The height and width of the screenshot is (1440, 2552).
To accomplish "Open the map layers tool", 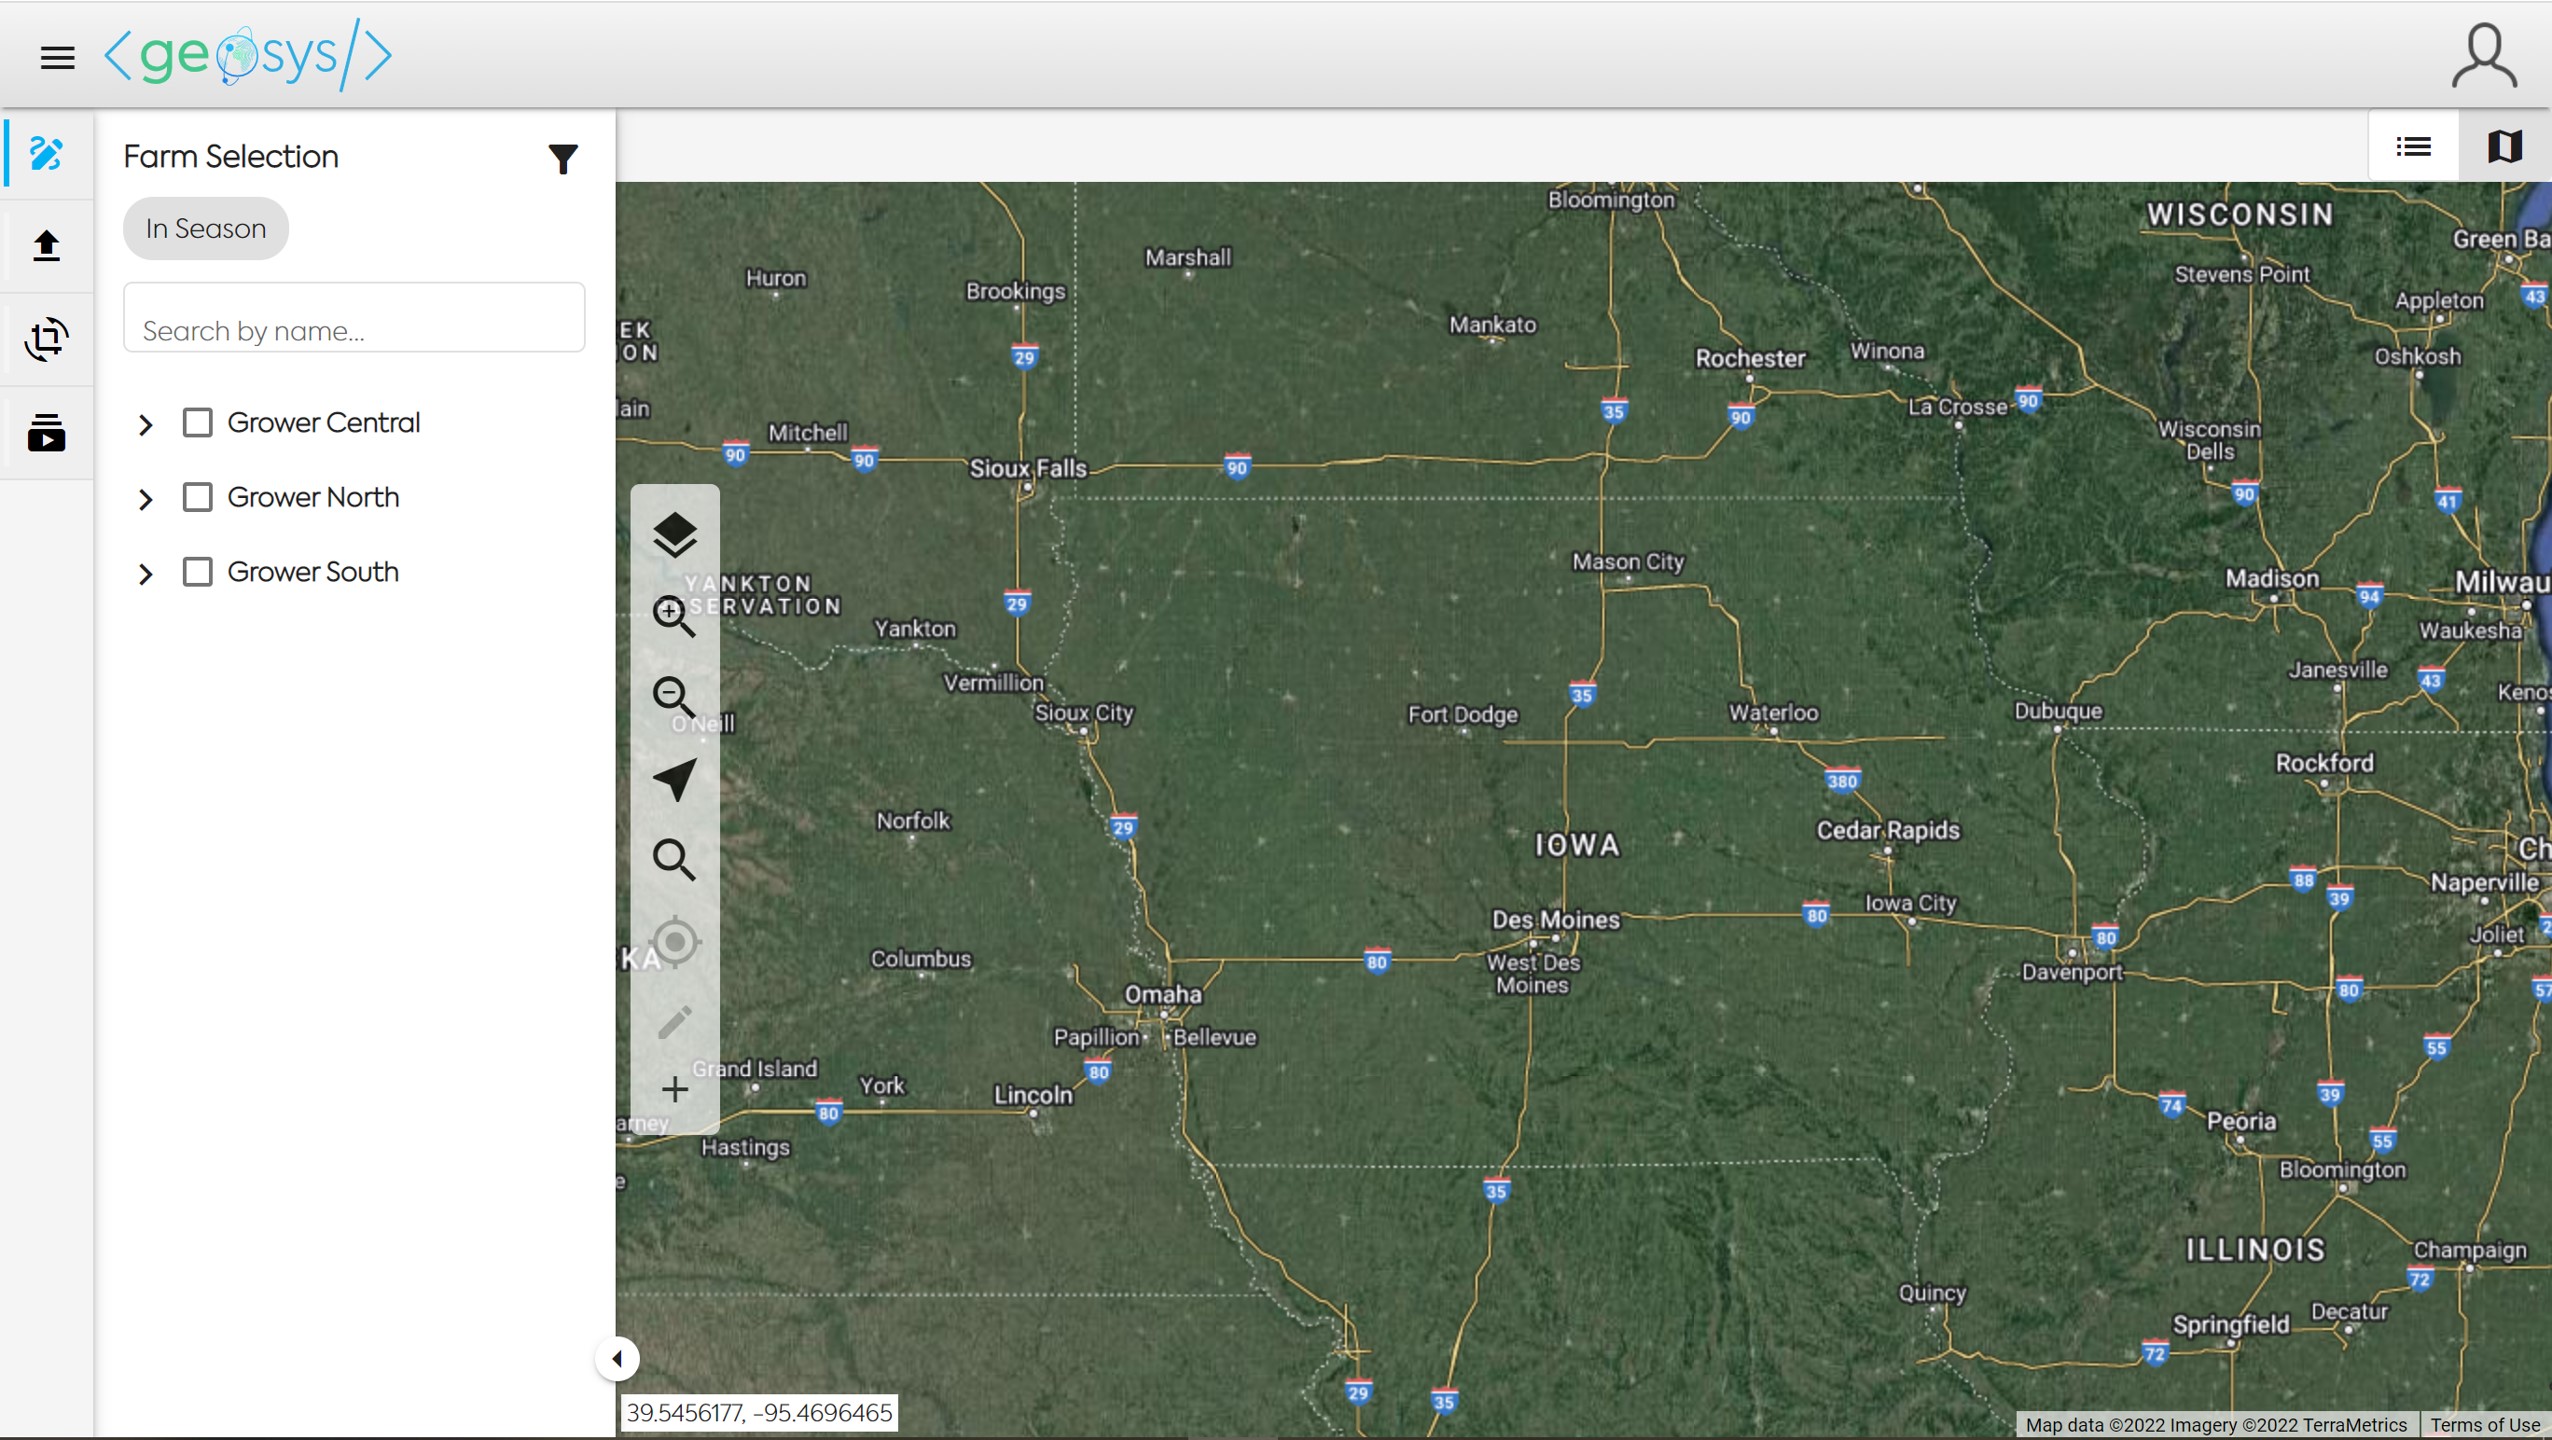I will [675, 535].
